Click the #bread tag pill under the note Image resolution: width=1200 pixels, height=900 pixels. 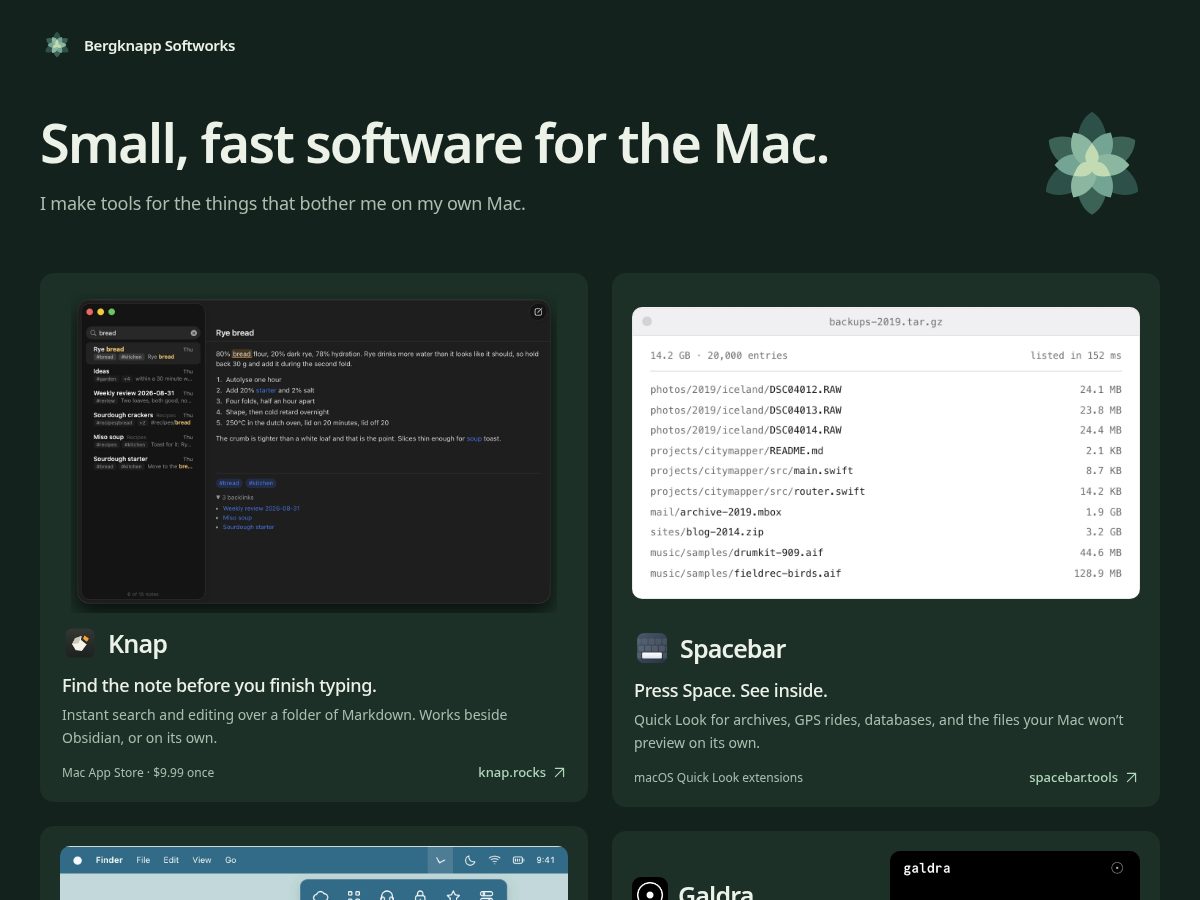point(229,483)
